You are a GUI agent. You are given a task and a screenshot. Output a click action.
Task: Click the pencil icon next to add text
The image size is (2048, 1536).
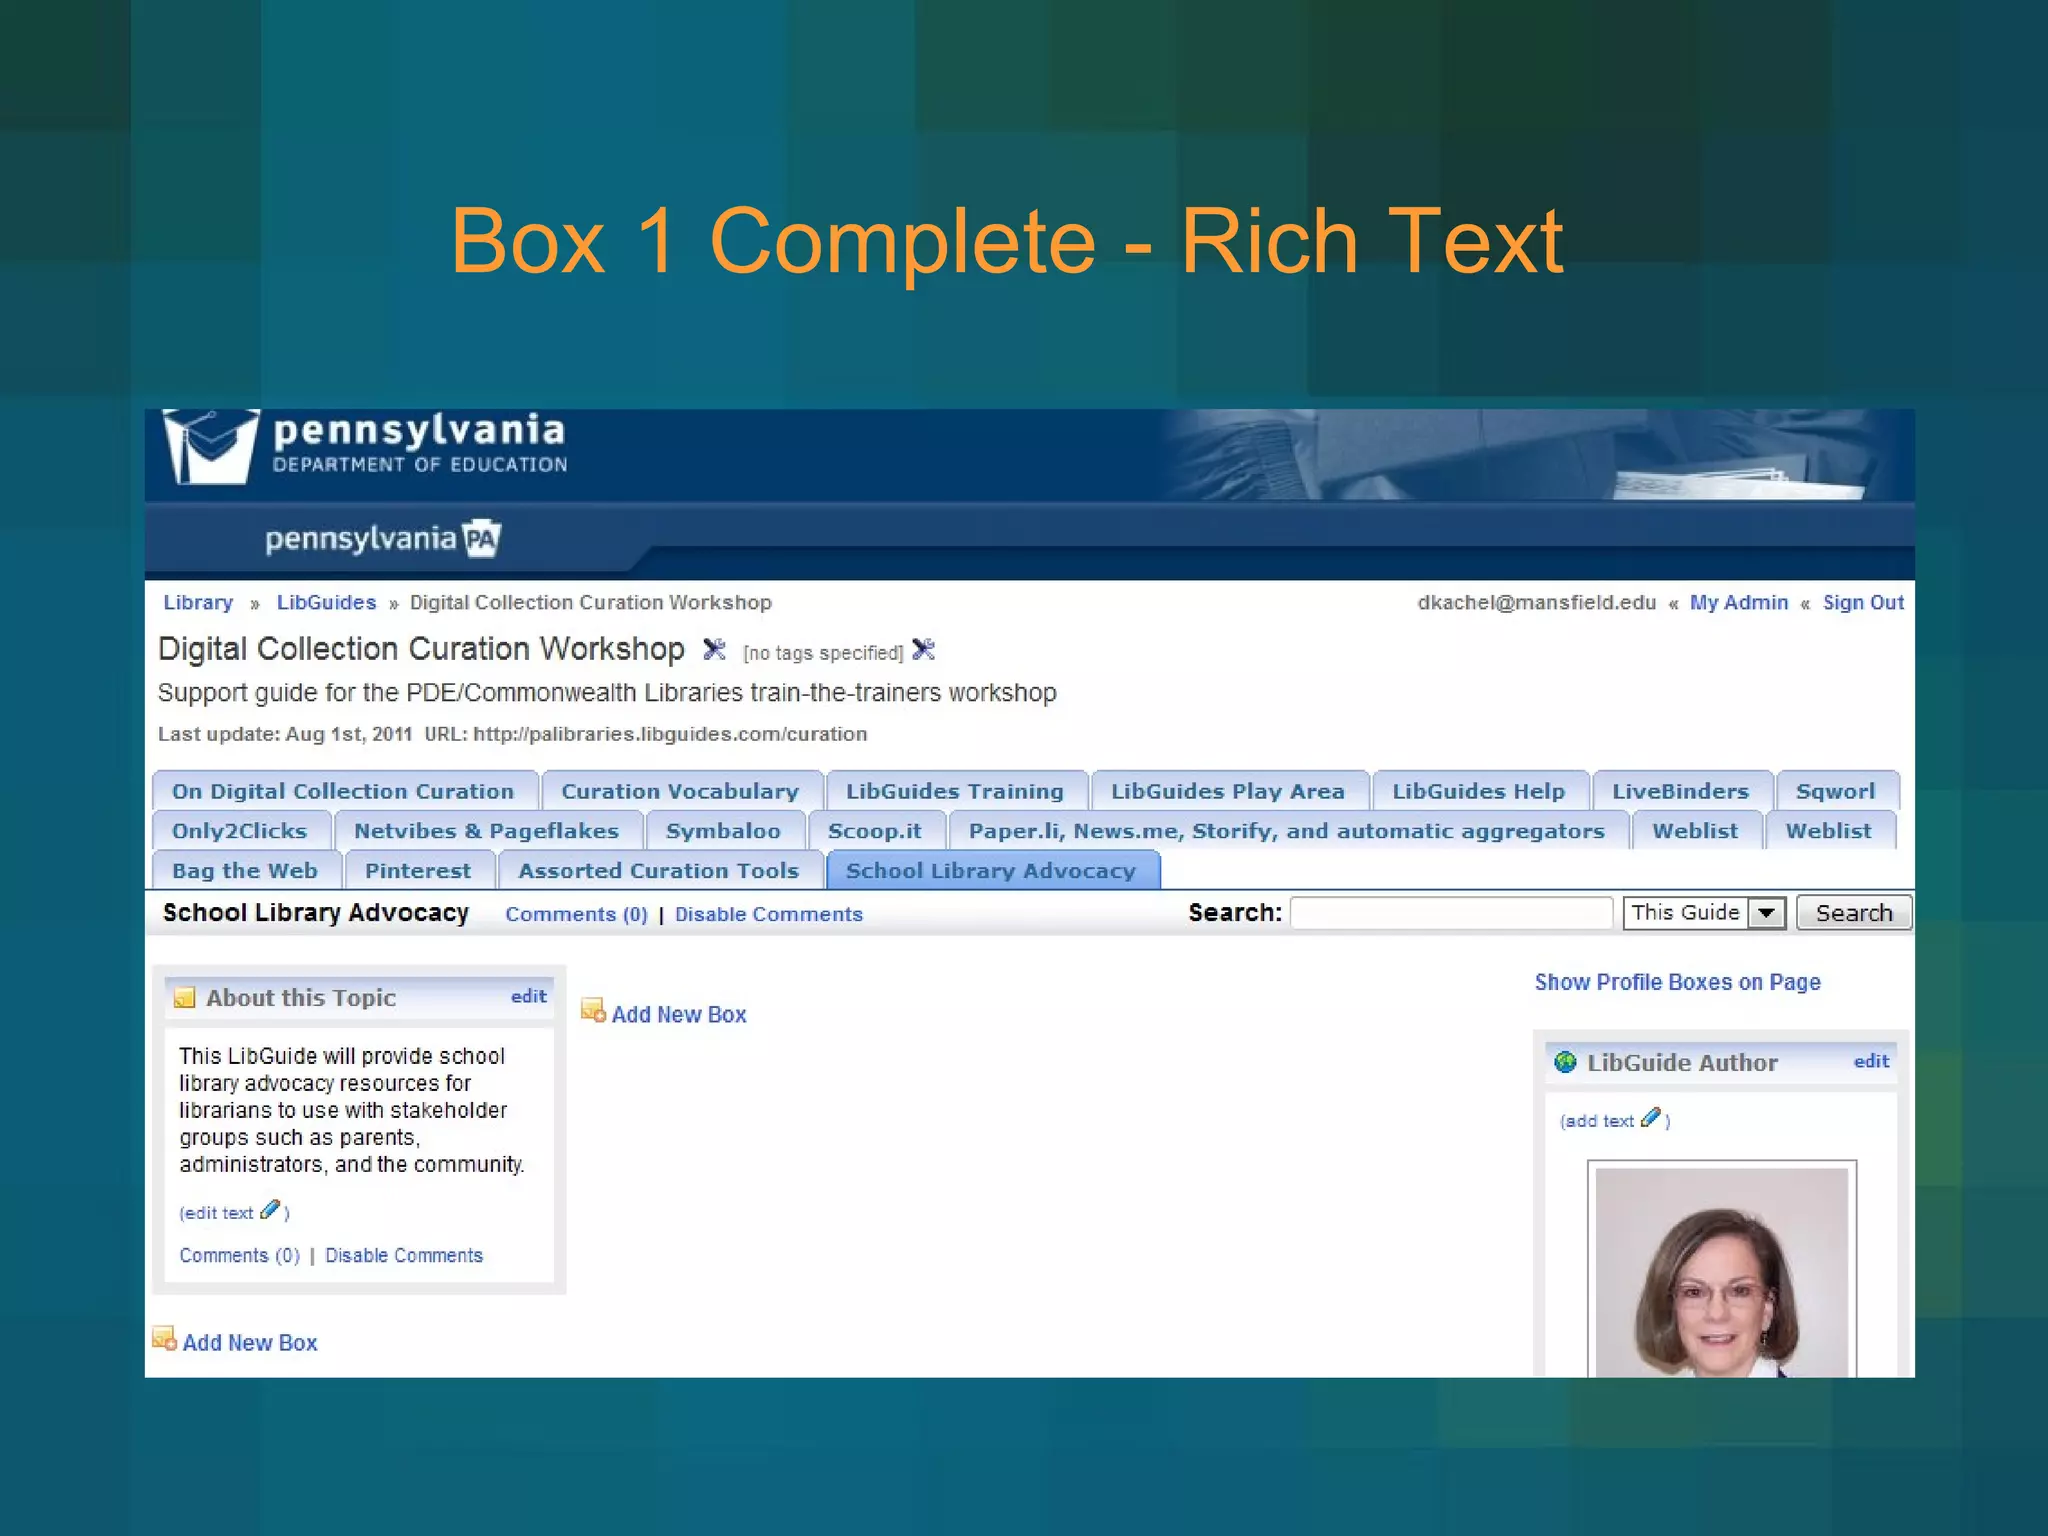1651,1118
